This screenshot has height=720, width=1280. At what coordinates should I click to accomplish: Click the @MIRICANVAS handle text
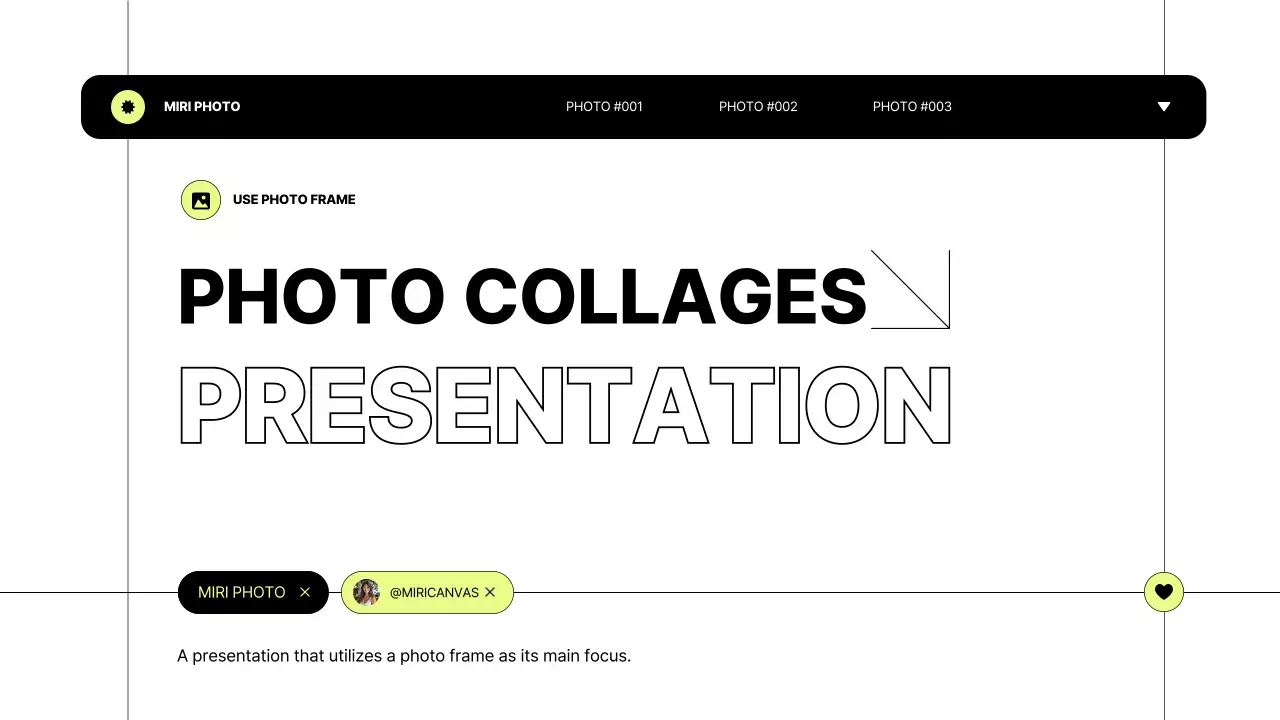pyautogui.click(x=434, y=593)
